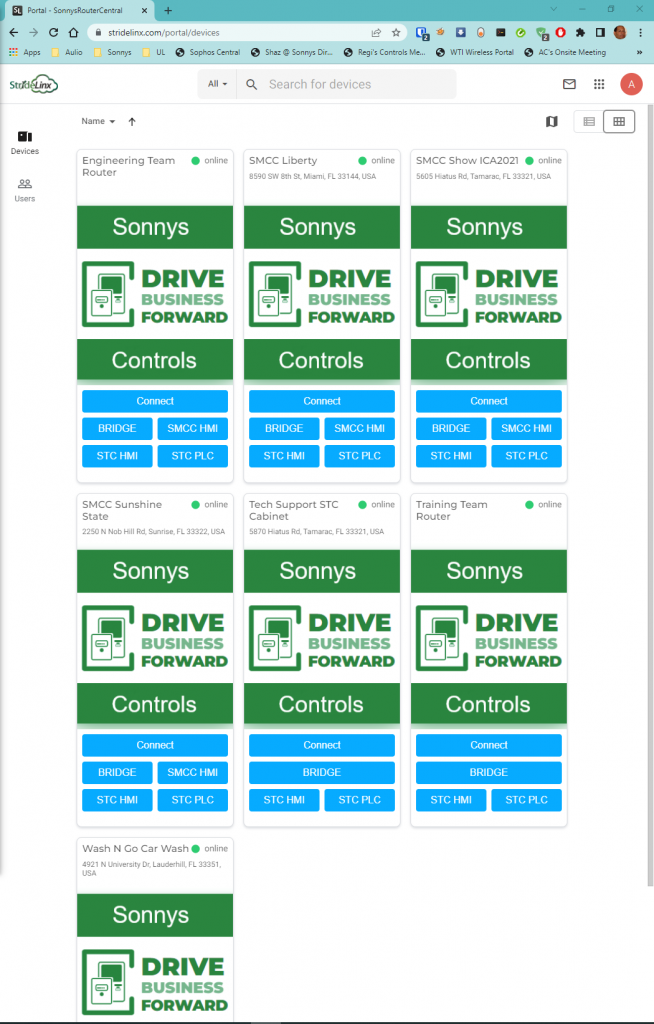
Task: Click the StrideLinx logo
Action: (x=33, y=85)
